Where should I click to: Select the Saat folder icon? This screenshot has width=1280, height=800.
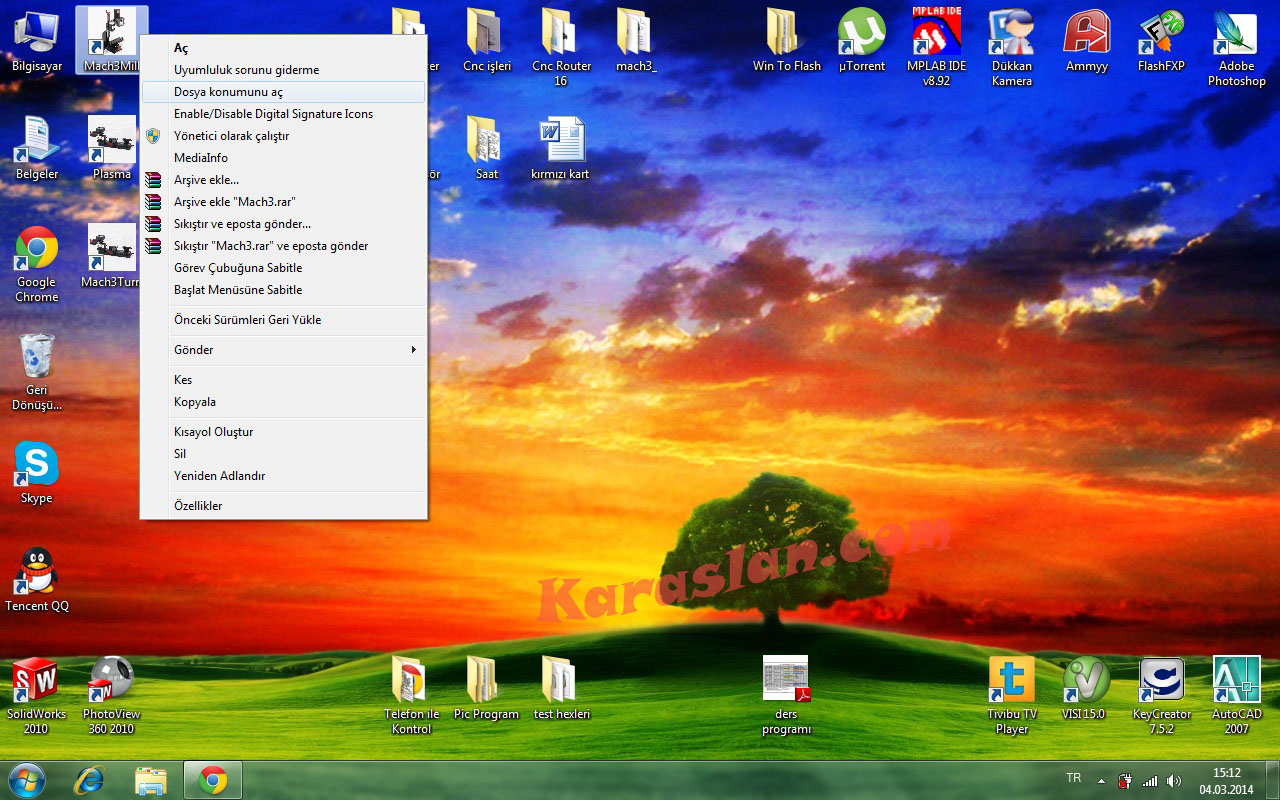(487, 148)
